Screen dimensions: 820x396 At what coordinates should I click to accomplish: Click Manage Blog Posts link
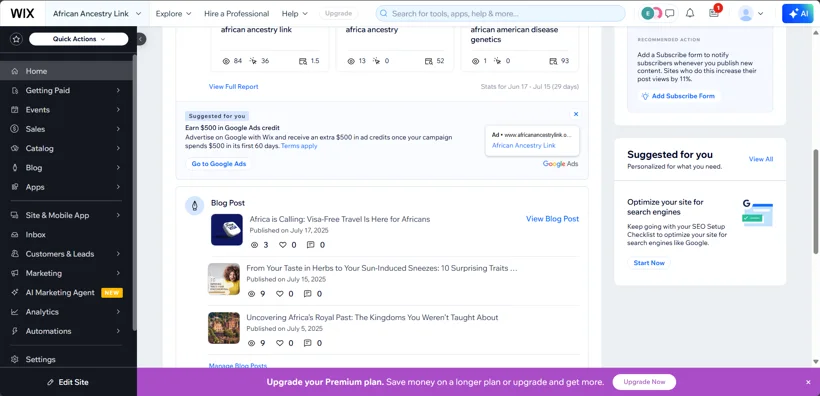(238, 366)
